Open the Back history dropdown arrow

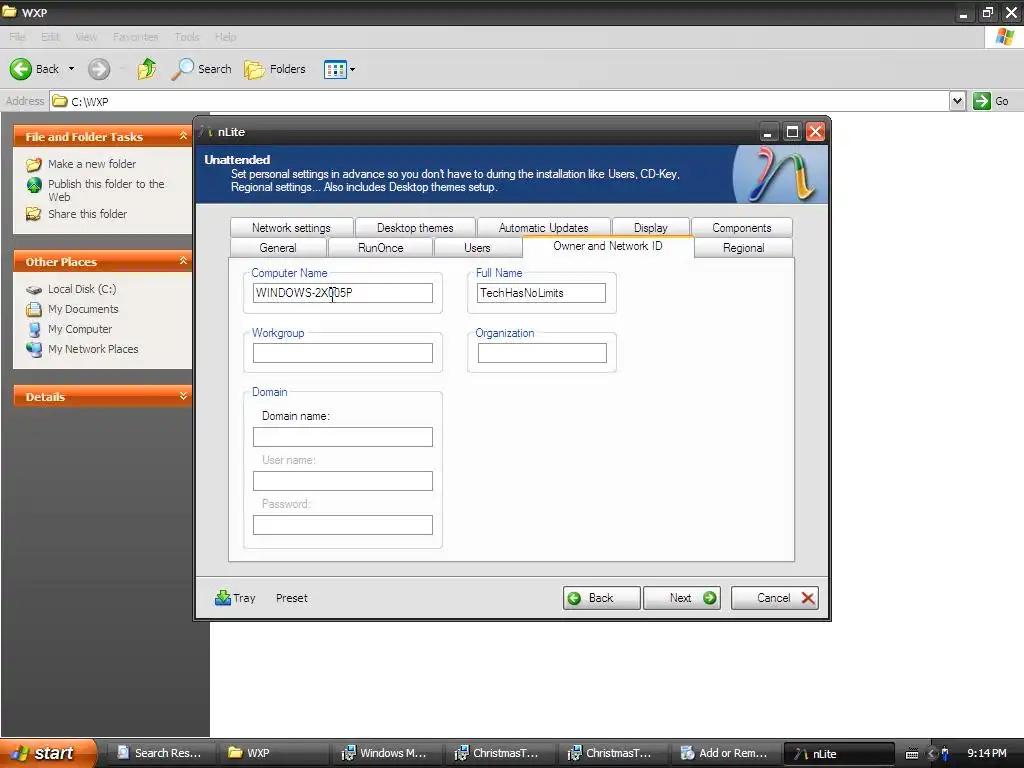71,69
